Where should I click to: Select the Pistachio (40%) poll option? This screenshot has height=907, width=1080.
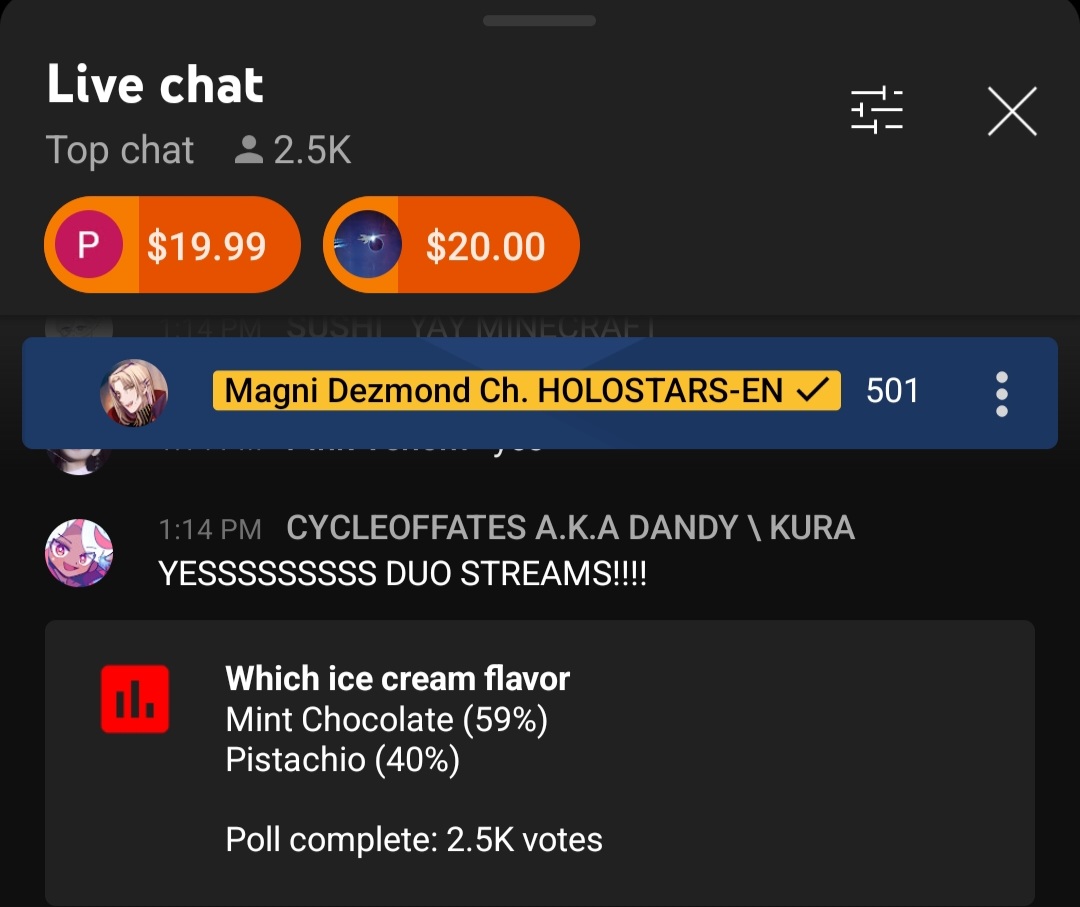342,760
